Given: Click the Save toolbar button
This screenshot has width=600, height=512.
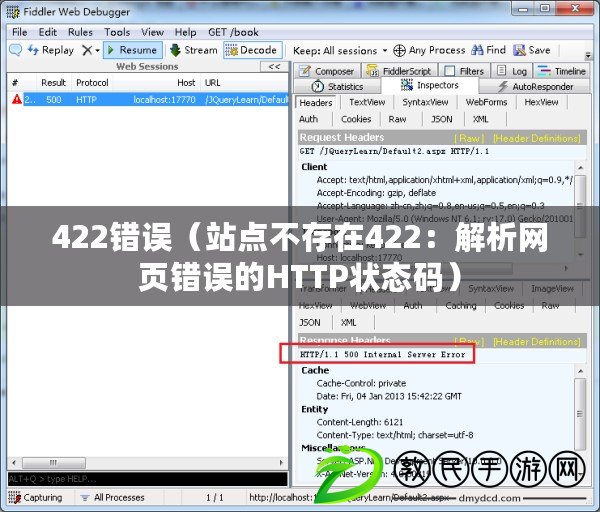Looking at the screenshot, I should click(532, 50).
